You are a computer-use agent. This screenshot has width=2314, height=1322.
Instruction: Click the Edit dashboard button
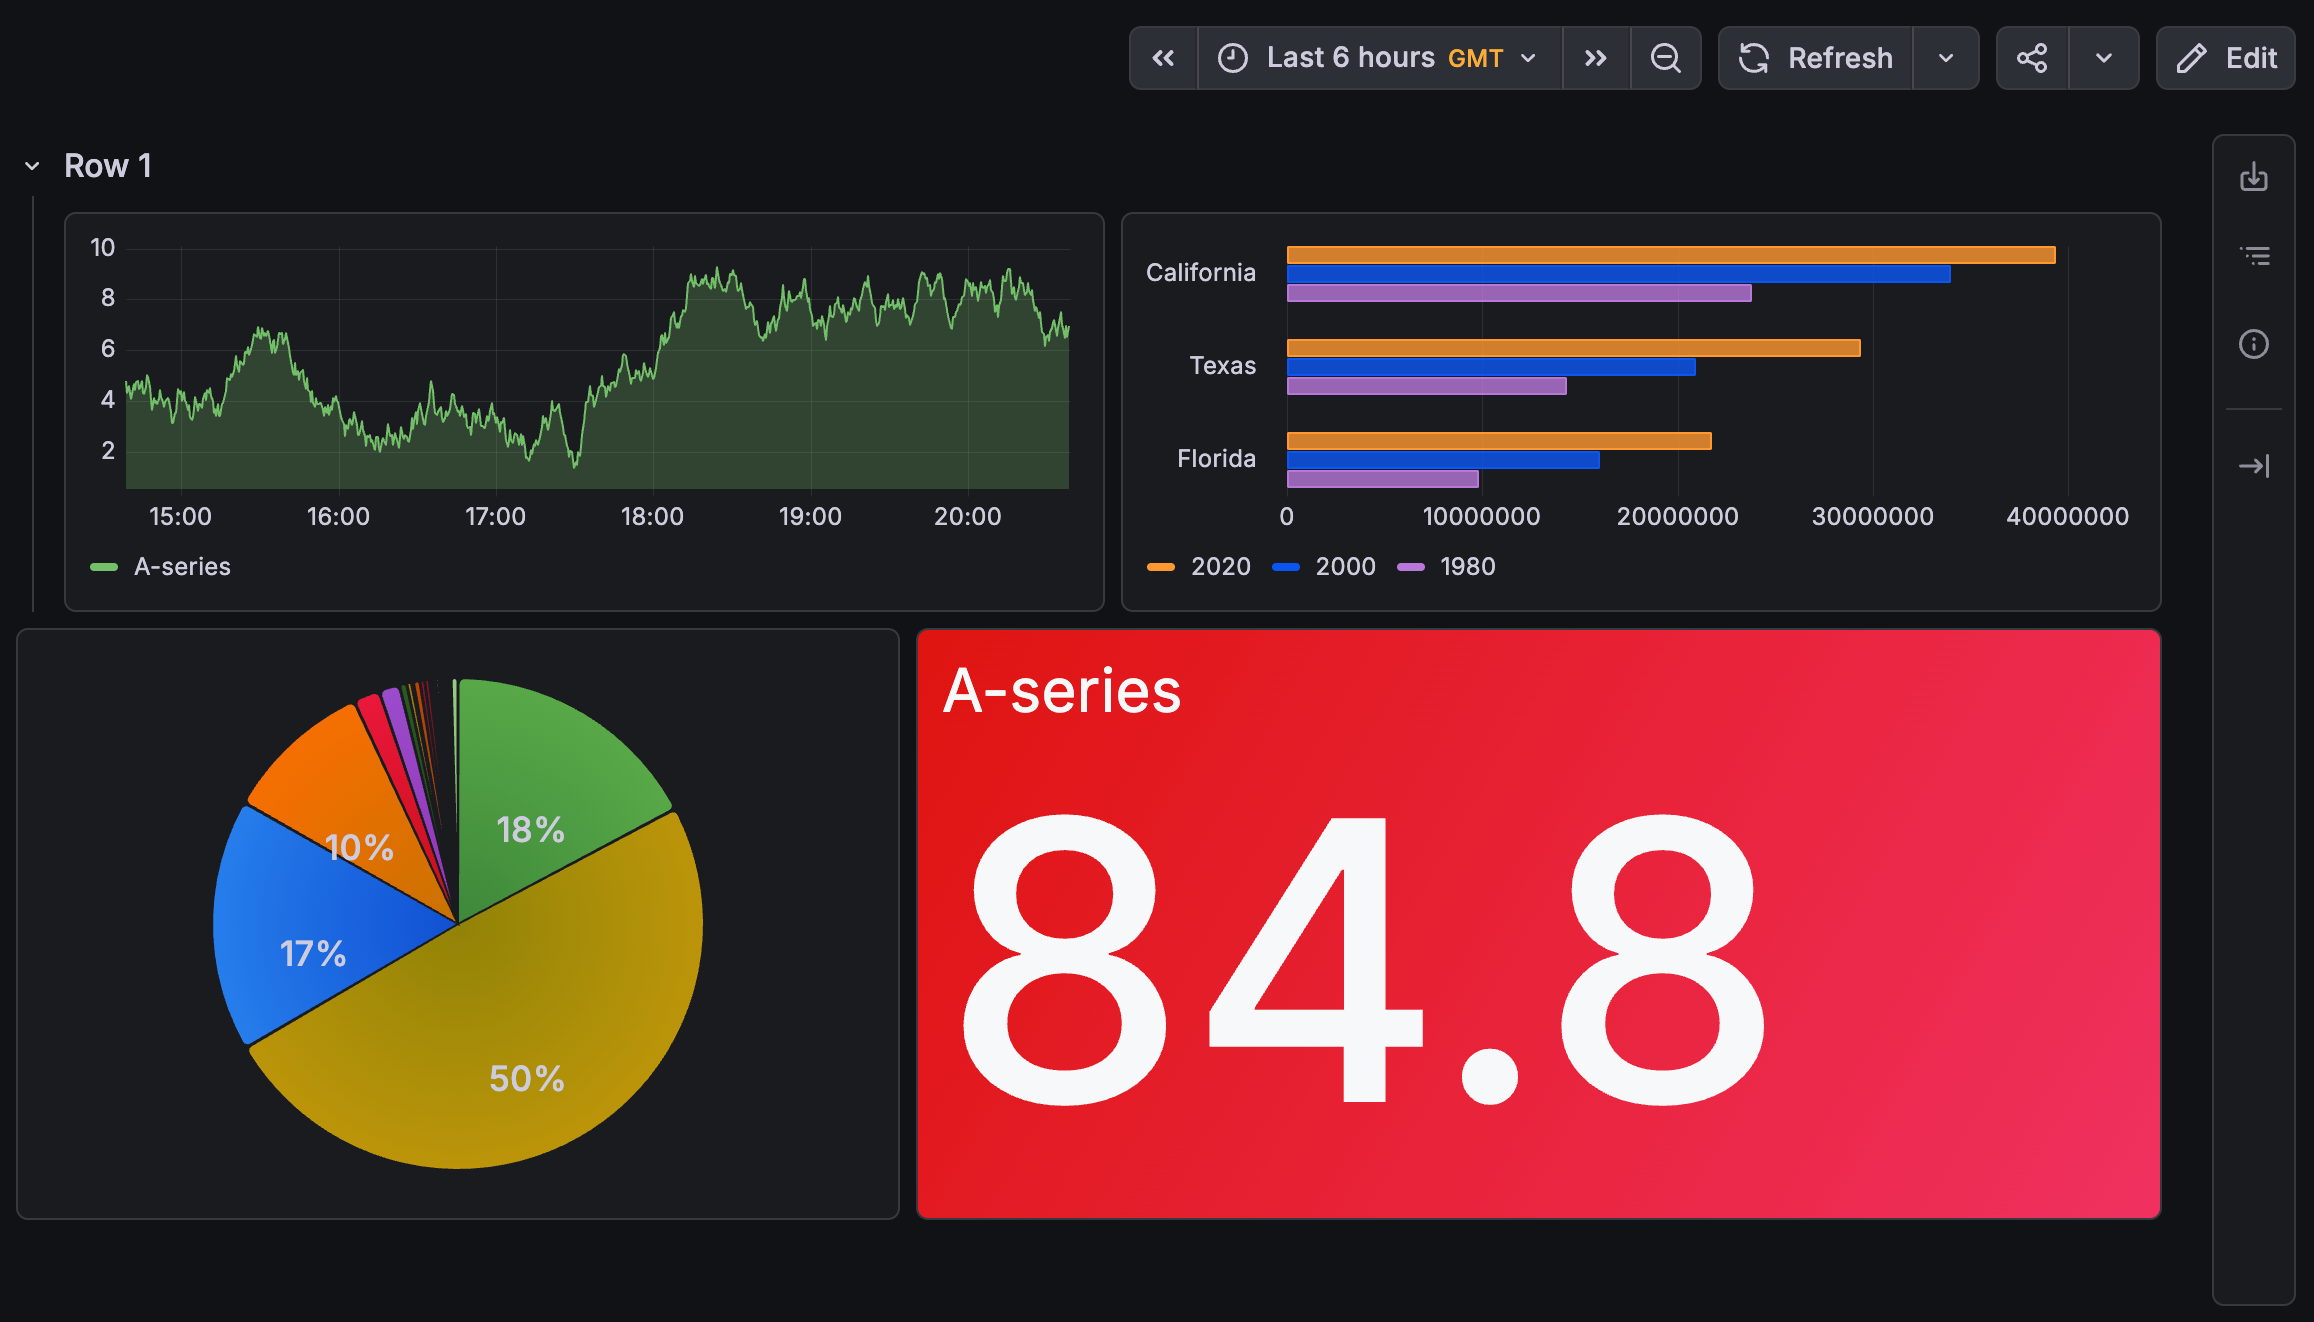[2226, 58]
